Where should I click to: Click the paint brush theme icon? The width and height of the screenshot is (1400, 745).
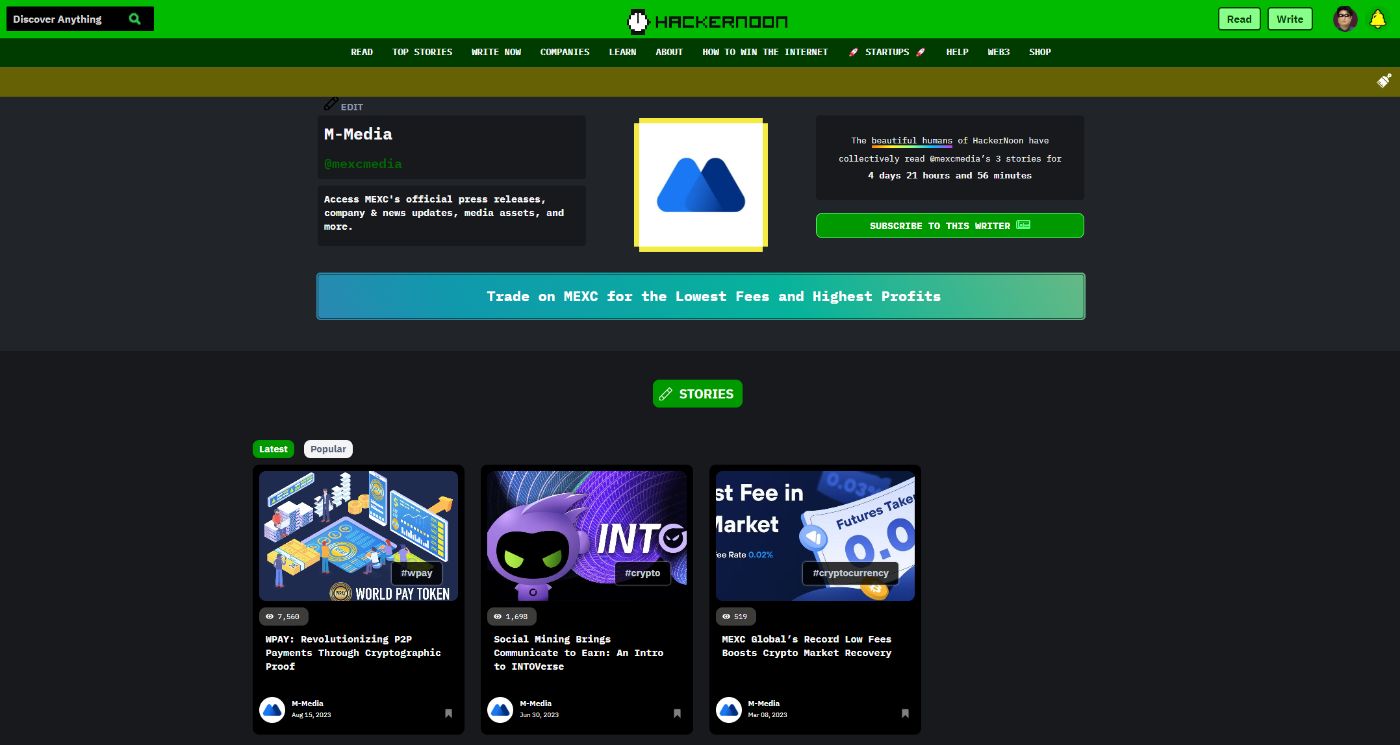(1384, 81)
